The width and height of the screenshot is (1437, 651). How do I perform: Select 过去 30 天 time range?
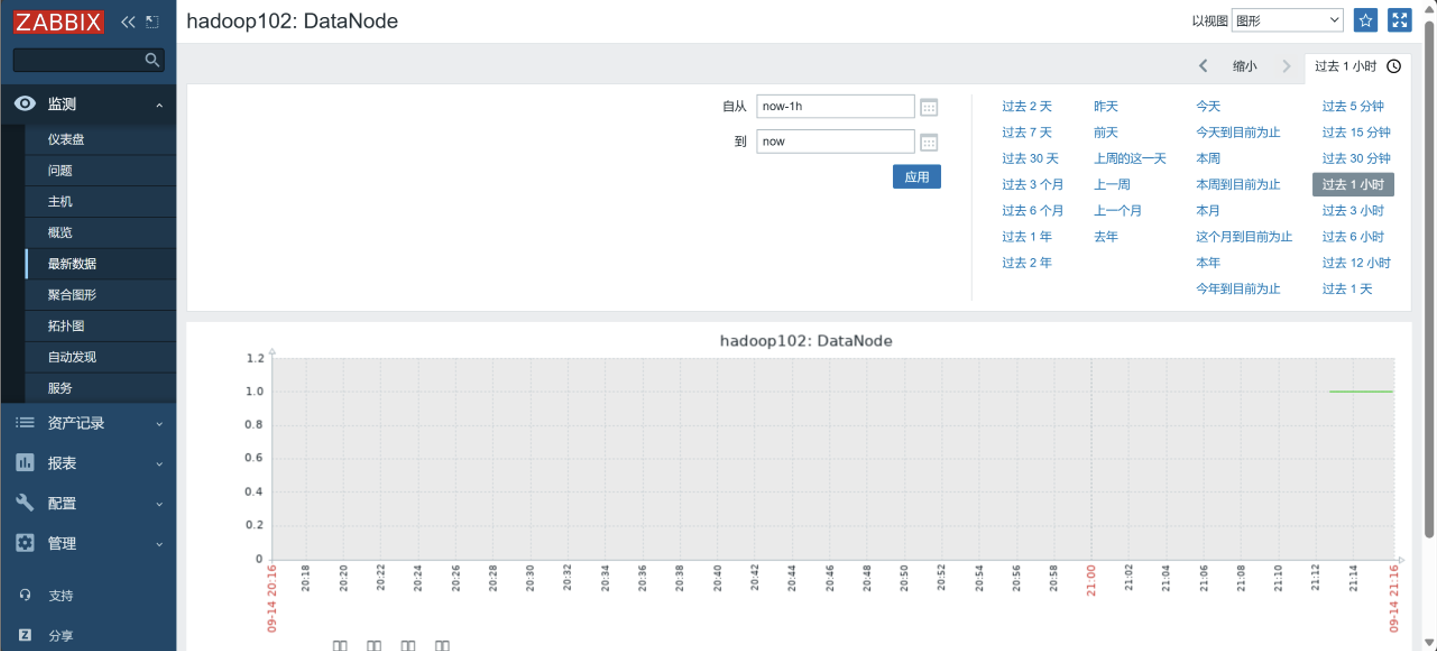pyautogui.click(x=1030, y=158)
